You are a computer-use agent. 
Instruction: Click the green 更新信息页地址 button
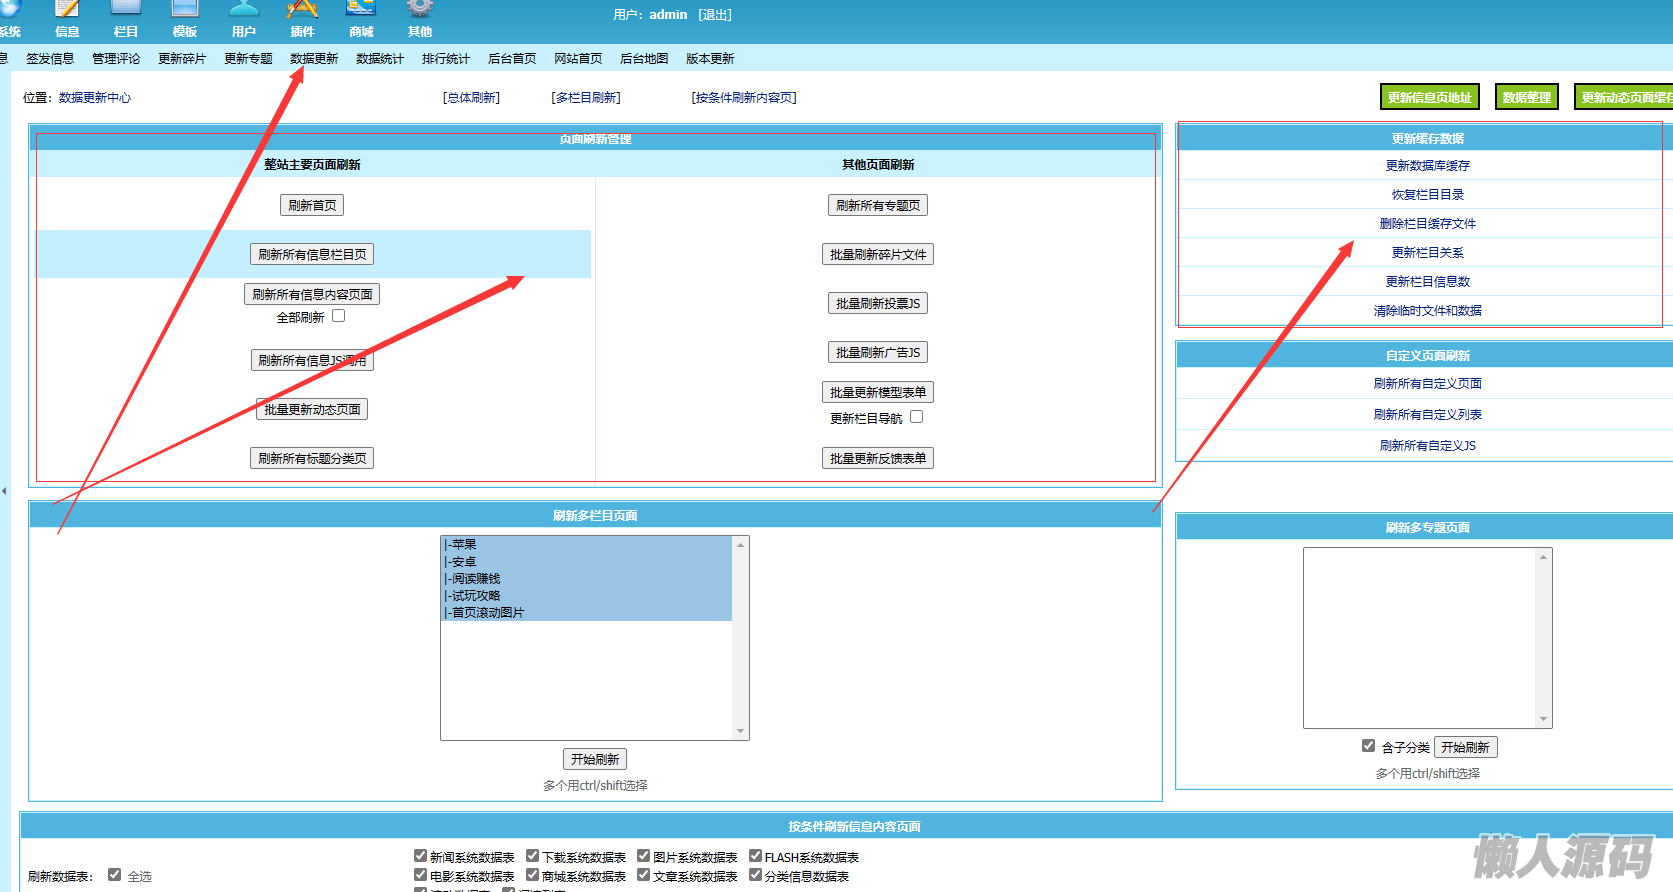point(1429,97)
